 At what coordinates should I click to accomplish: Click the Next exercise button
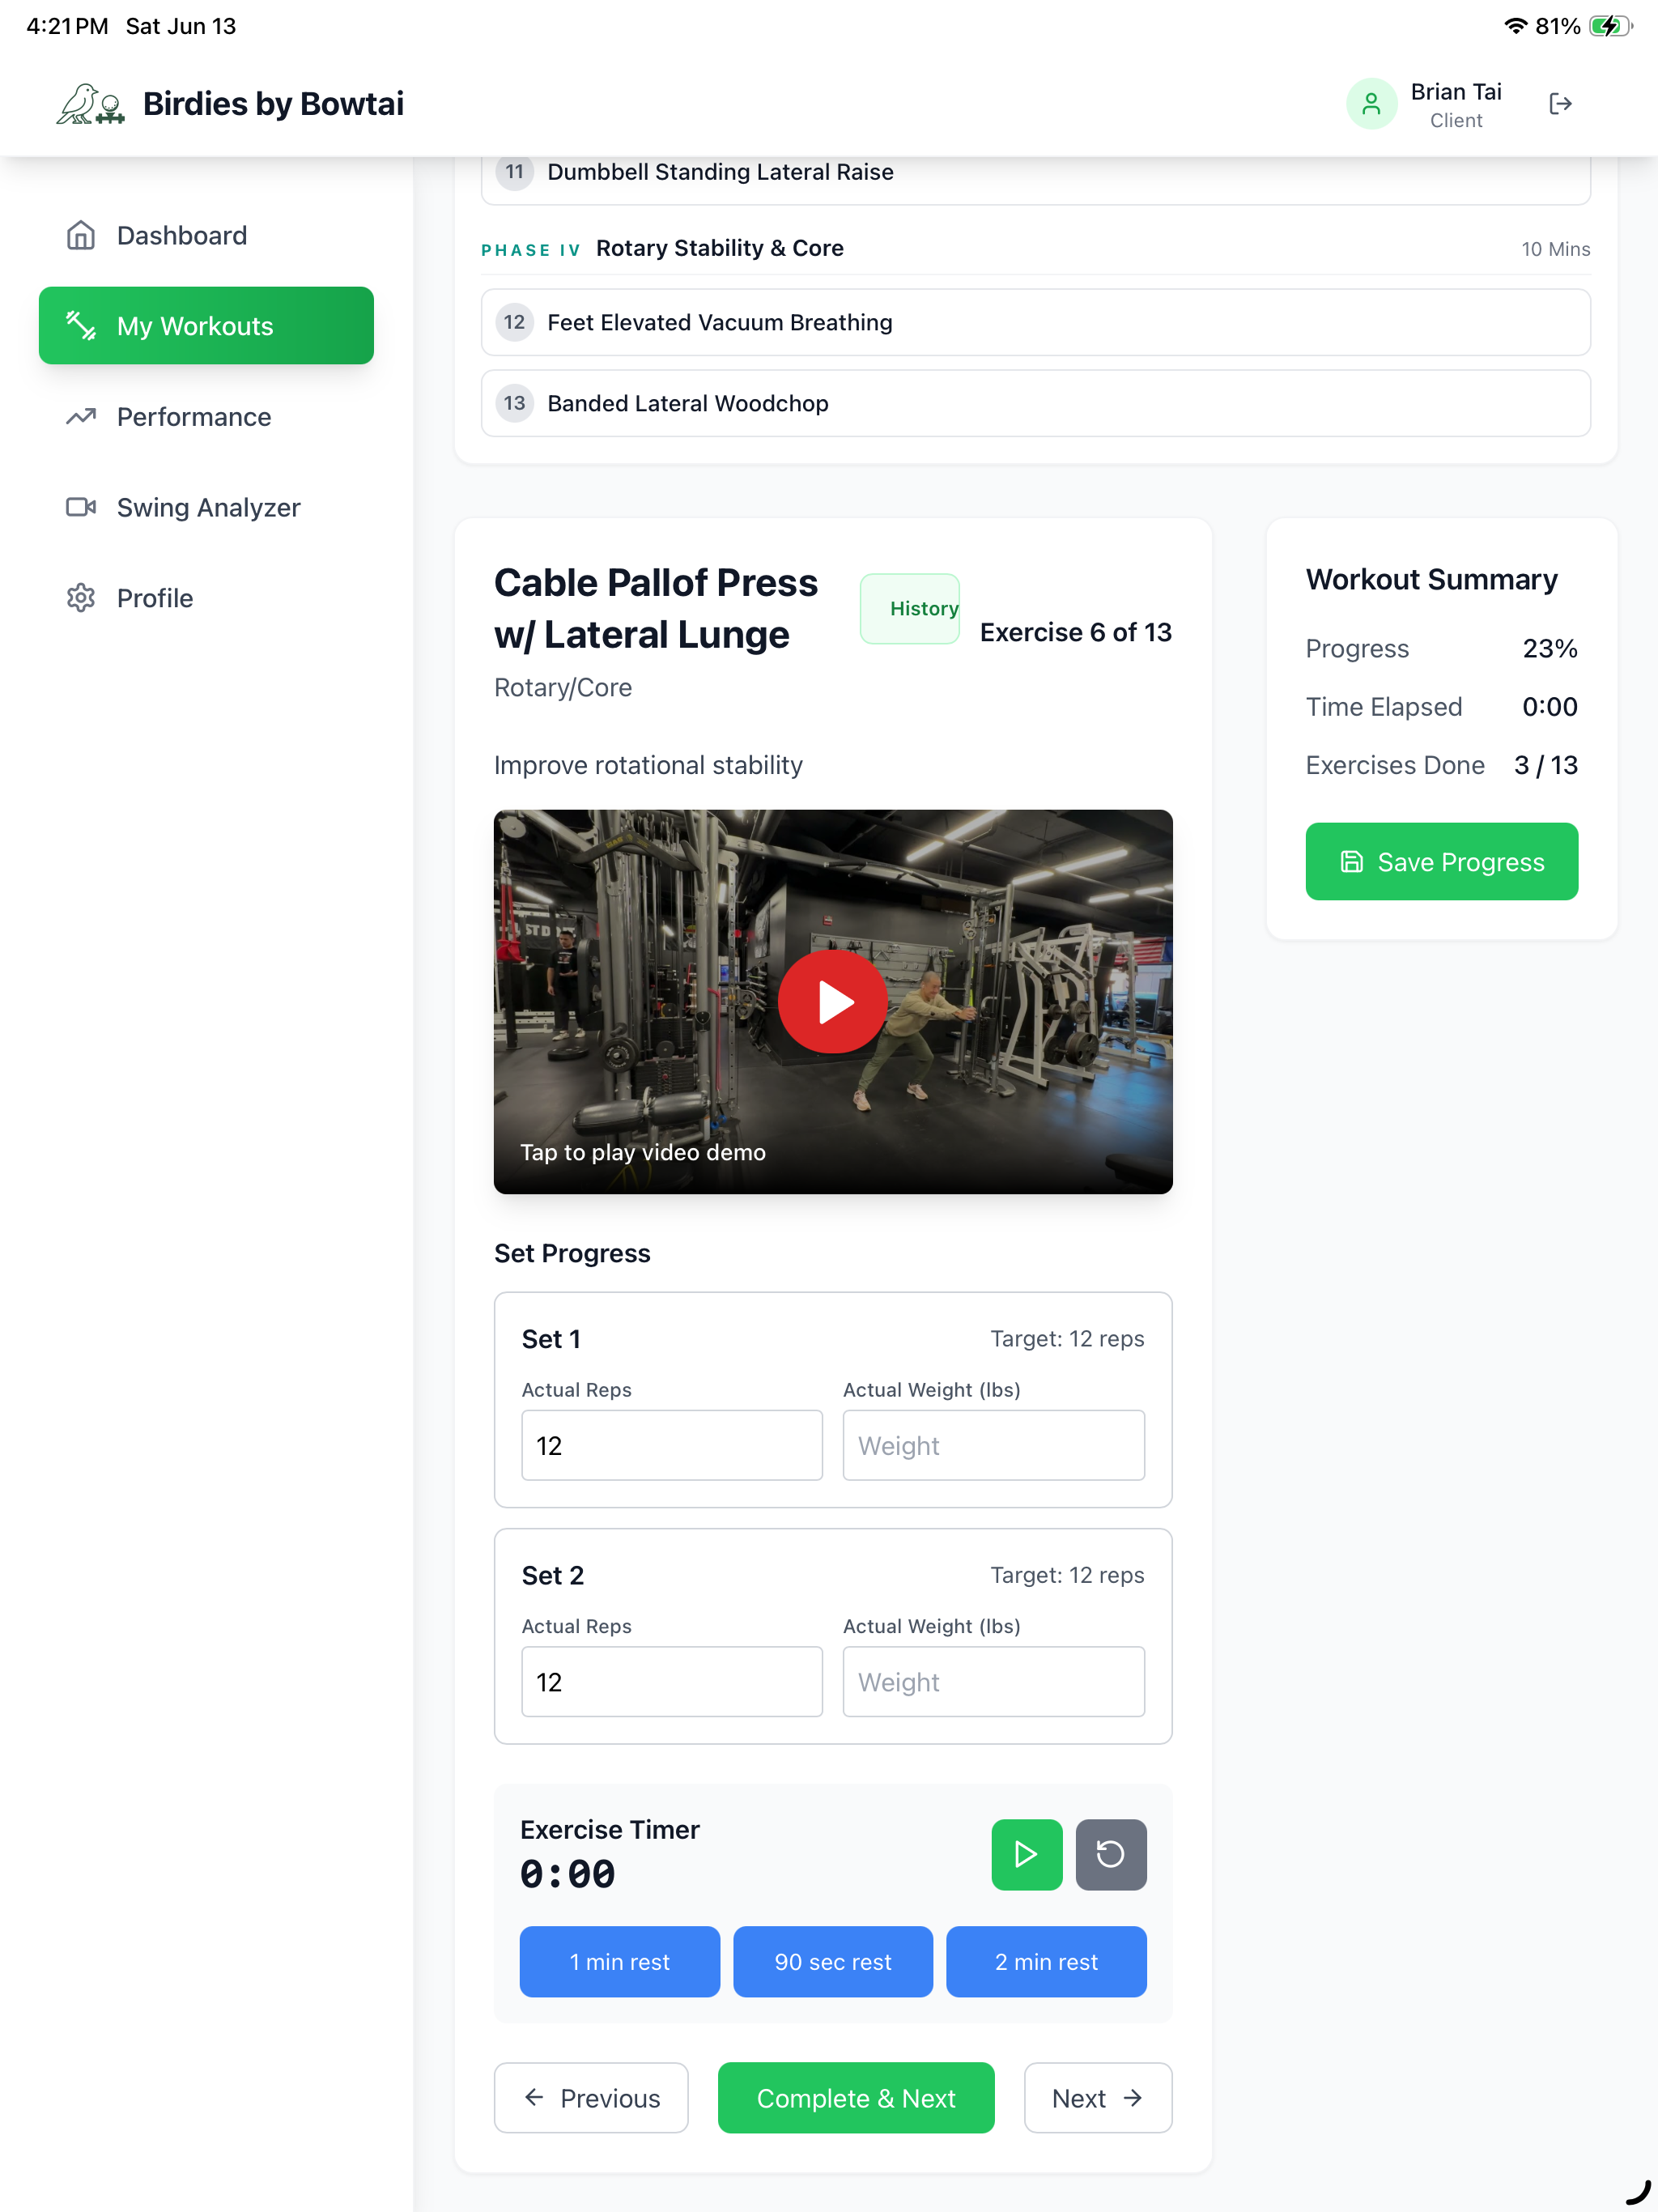tap(1097, 2097)
